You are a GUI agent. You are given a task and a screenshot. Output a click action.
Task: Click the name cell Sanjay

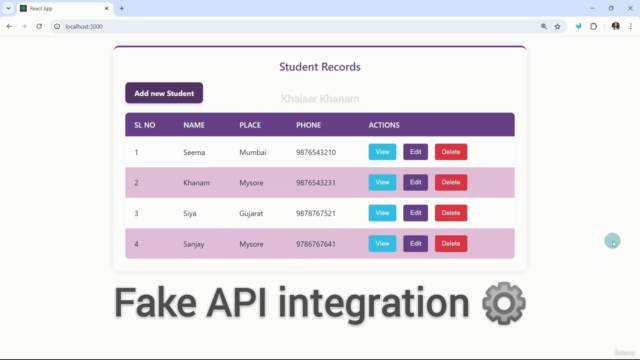click(x=194, y=244)
